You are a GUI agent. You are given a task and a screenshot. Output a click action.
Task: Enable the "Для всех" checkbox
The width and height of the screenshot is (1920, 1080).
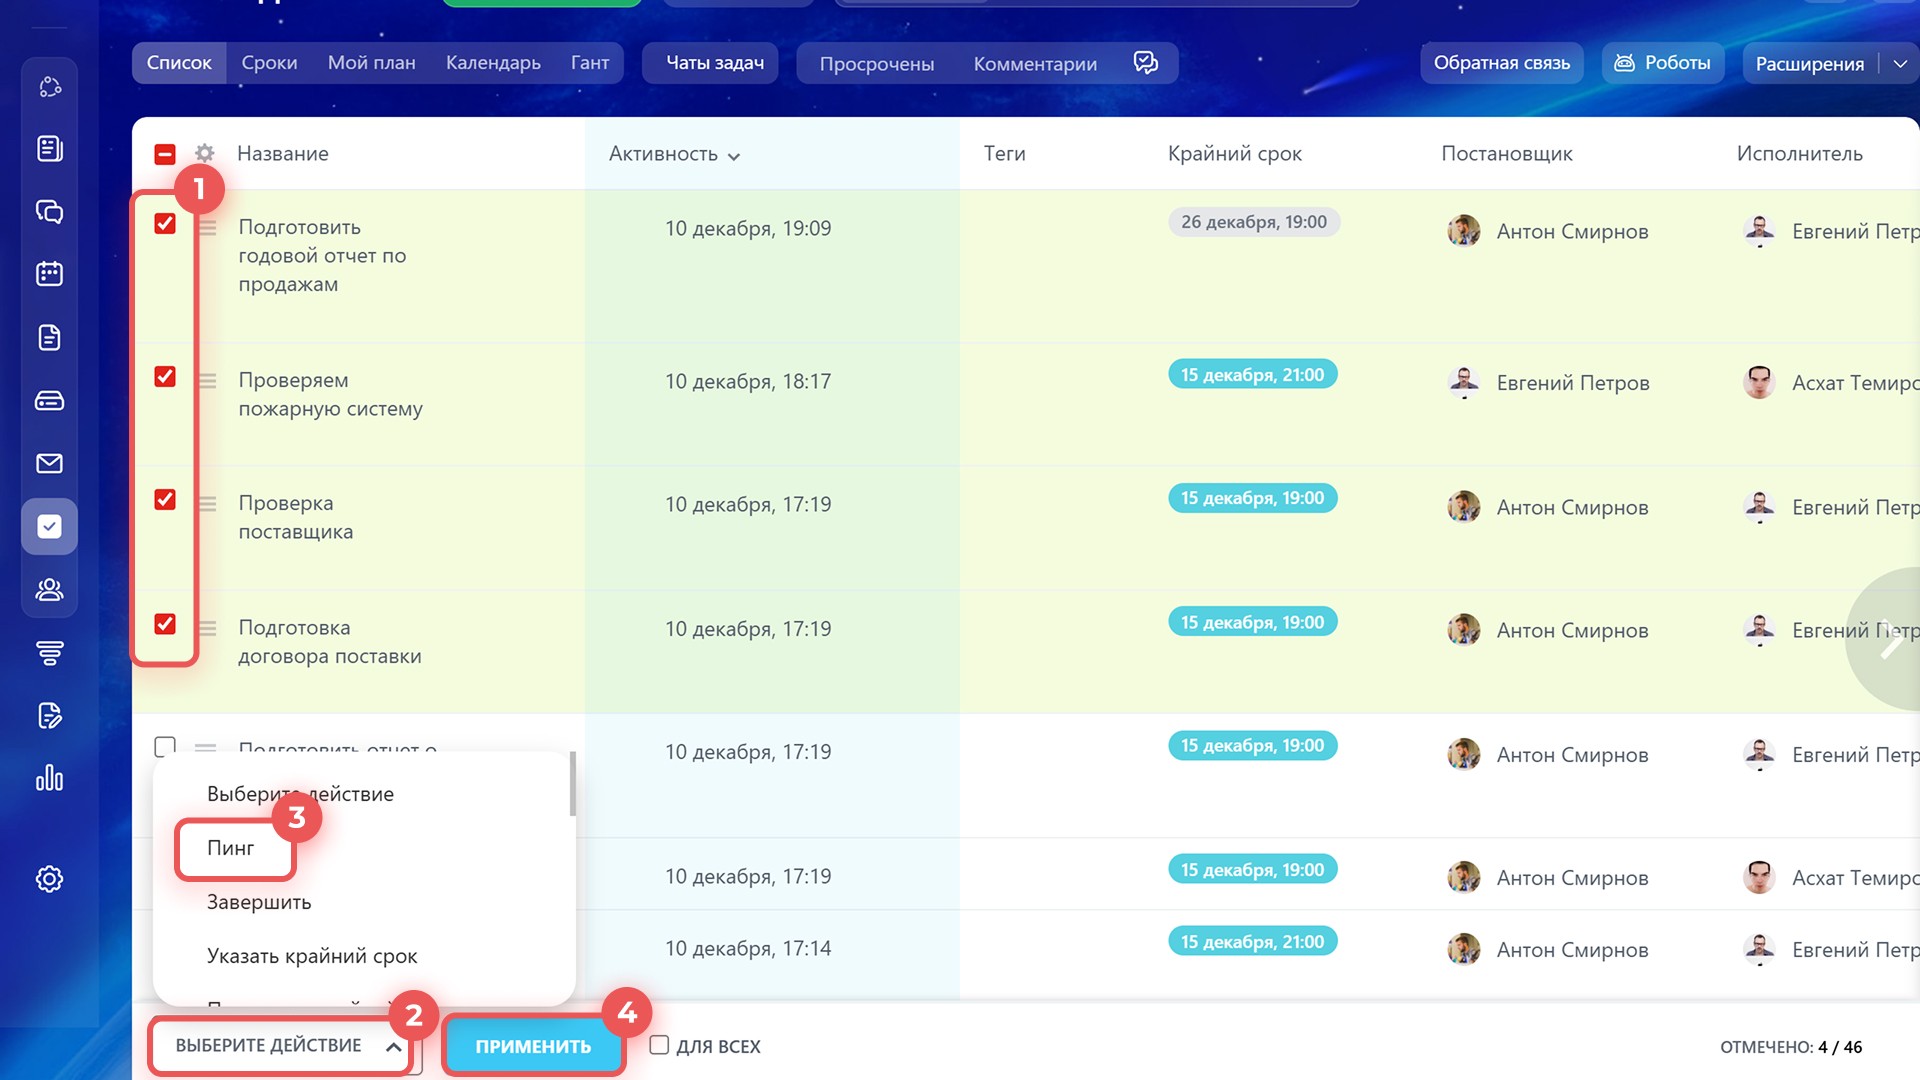(x=659, y=1045)
